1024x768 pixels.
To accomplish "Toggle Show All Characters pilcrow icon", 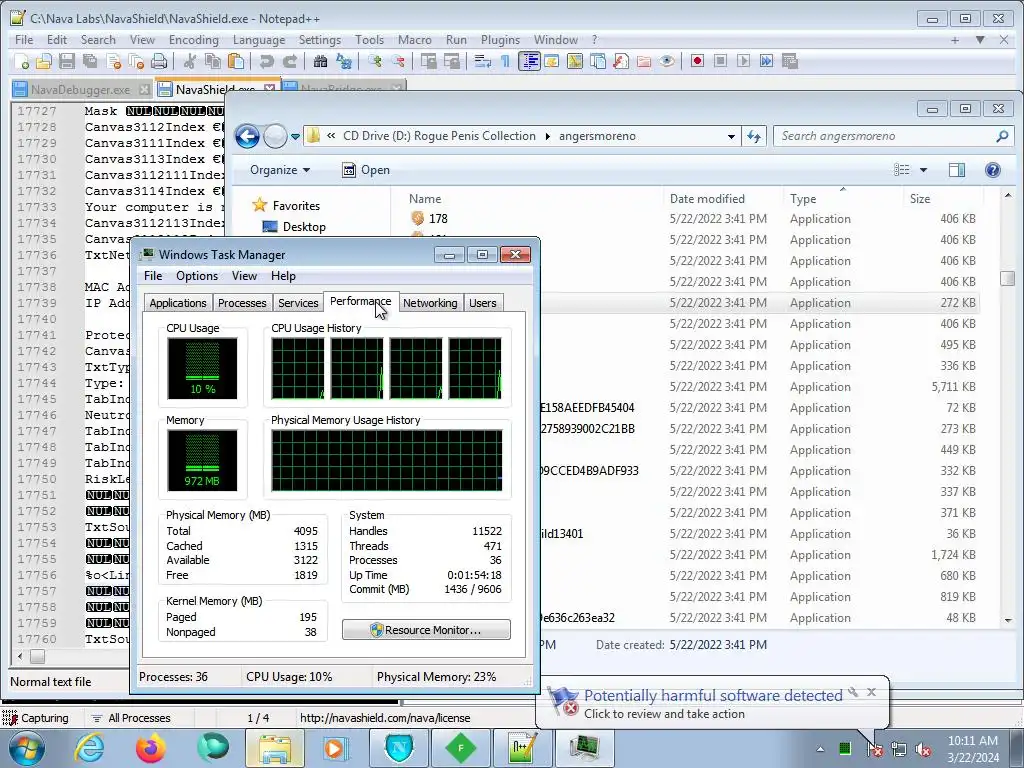I will 505,61.
